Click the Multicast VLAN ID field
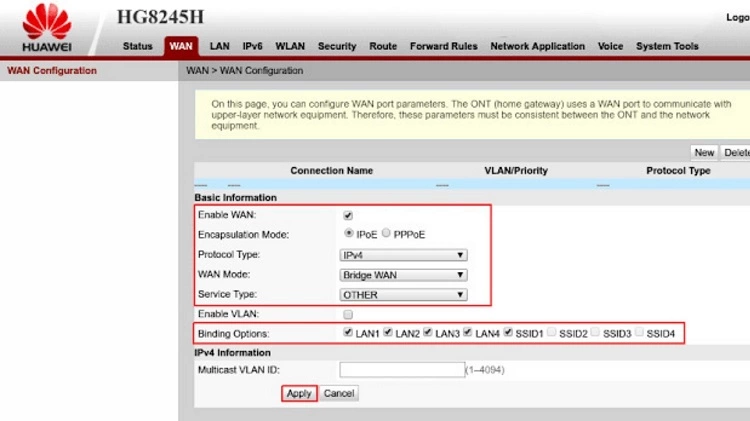The image size is (750, 421). 402,370
